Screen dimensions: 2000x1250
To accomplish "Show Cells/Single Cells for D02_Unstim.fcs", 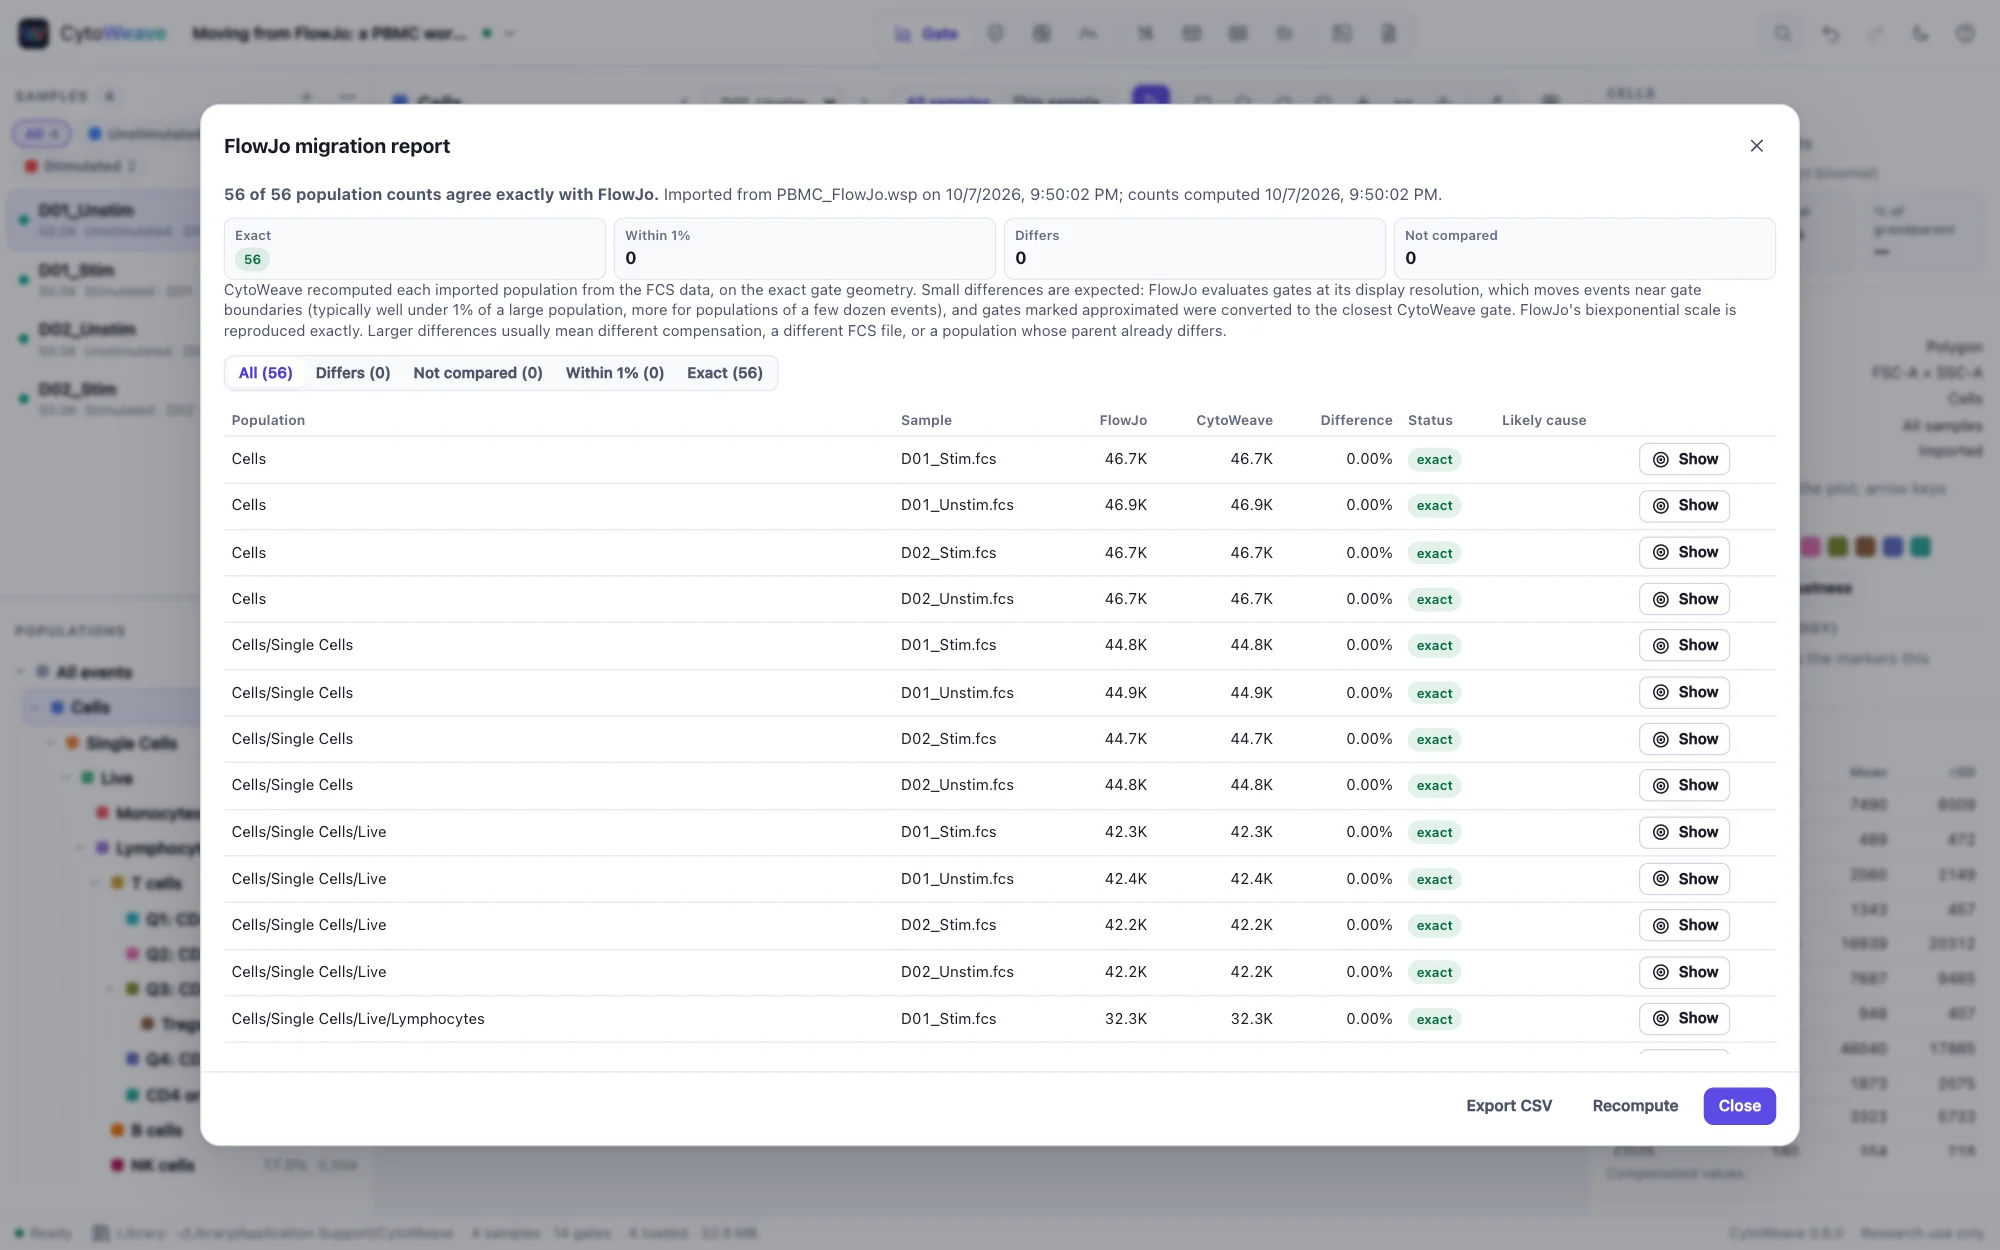I will click(x=1684, y=785).
